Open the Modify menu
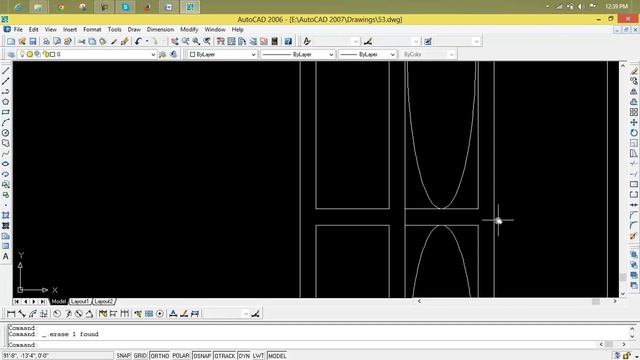 (189, 29)
